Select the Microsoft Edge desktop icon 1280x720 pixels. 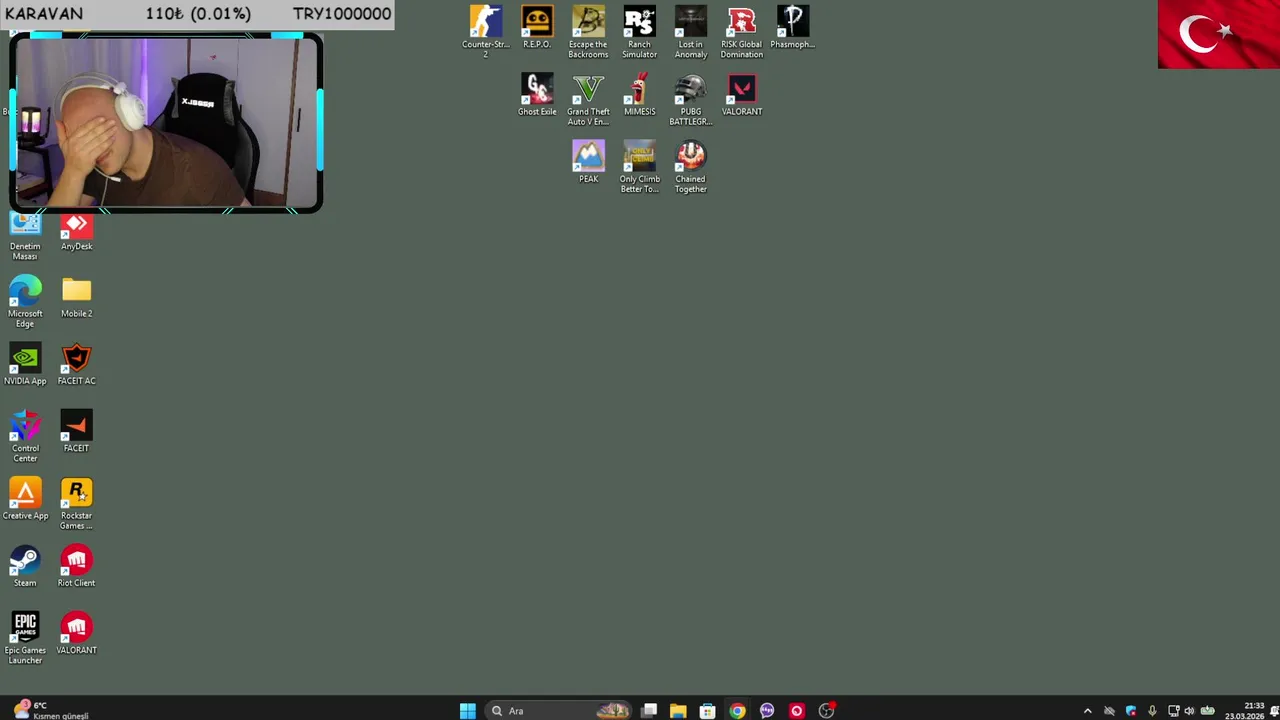[25, 301]
